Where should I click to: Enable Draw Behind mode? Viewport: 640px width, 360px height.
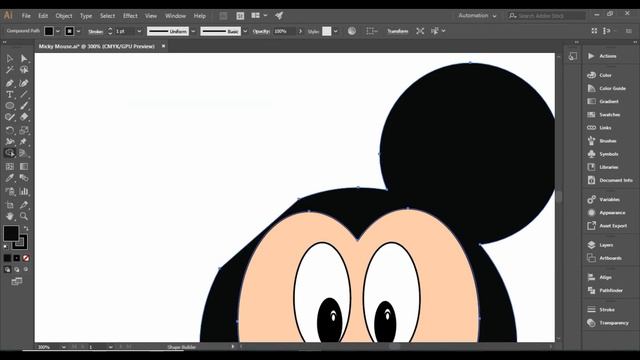pyautogui.click(x=17, y=269)
